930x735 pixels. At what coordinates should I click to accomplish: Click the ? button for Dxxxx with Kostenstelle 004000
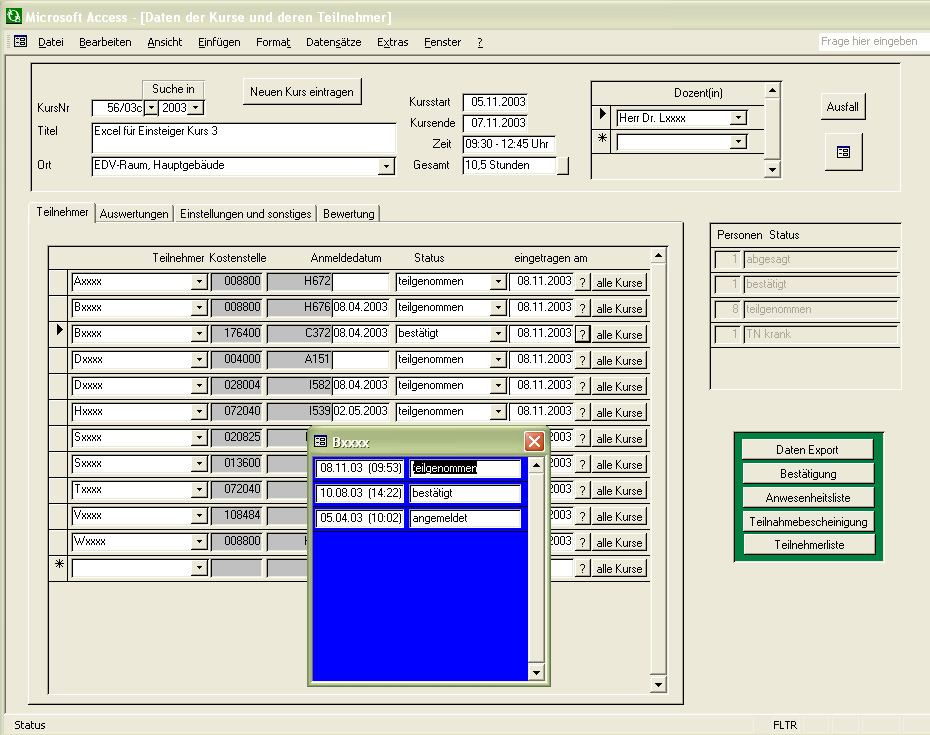582,361
